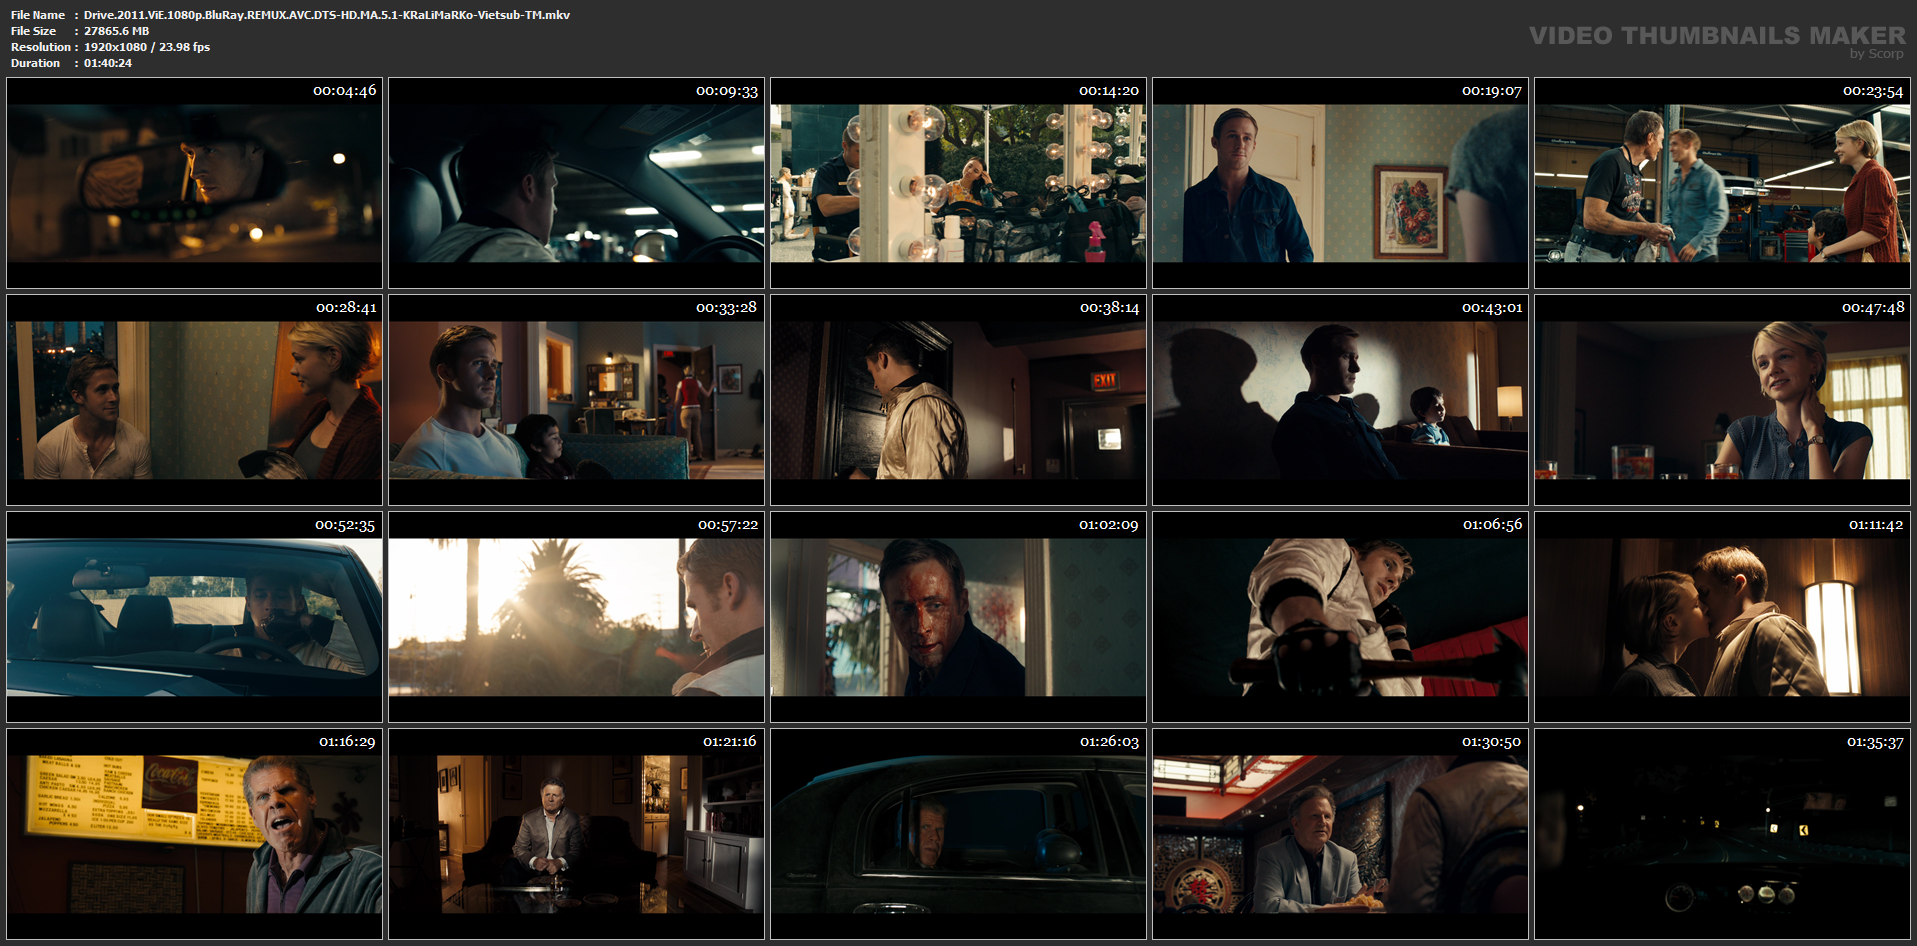The image size is (1917, 946).
Task: Select the thumbnail at 01:26:03
Action: tap(958, 834)
